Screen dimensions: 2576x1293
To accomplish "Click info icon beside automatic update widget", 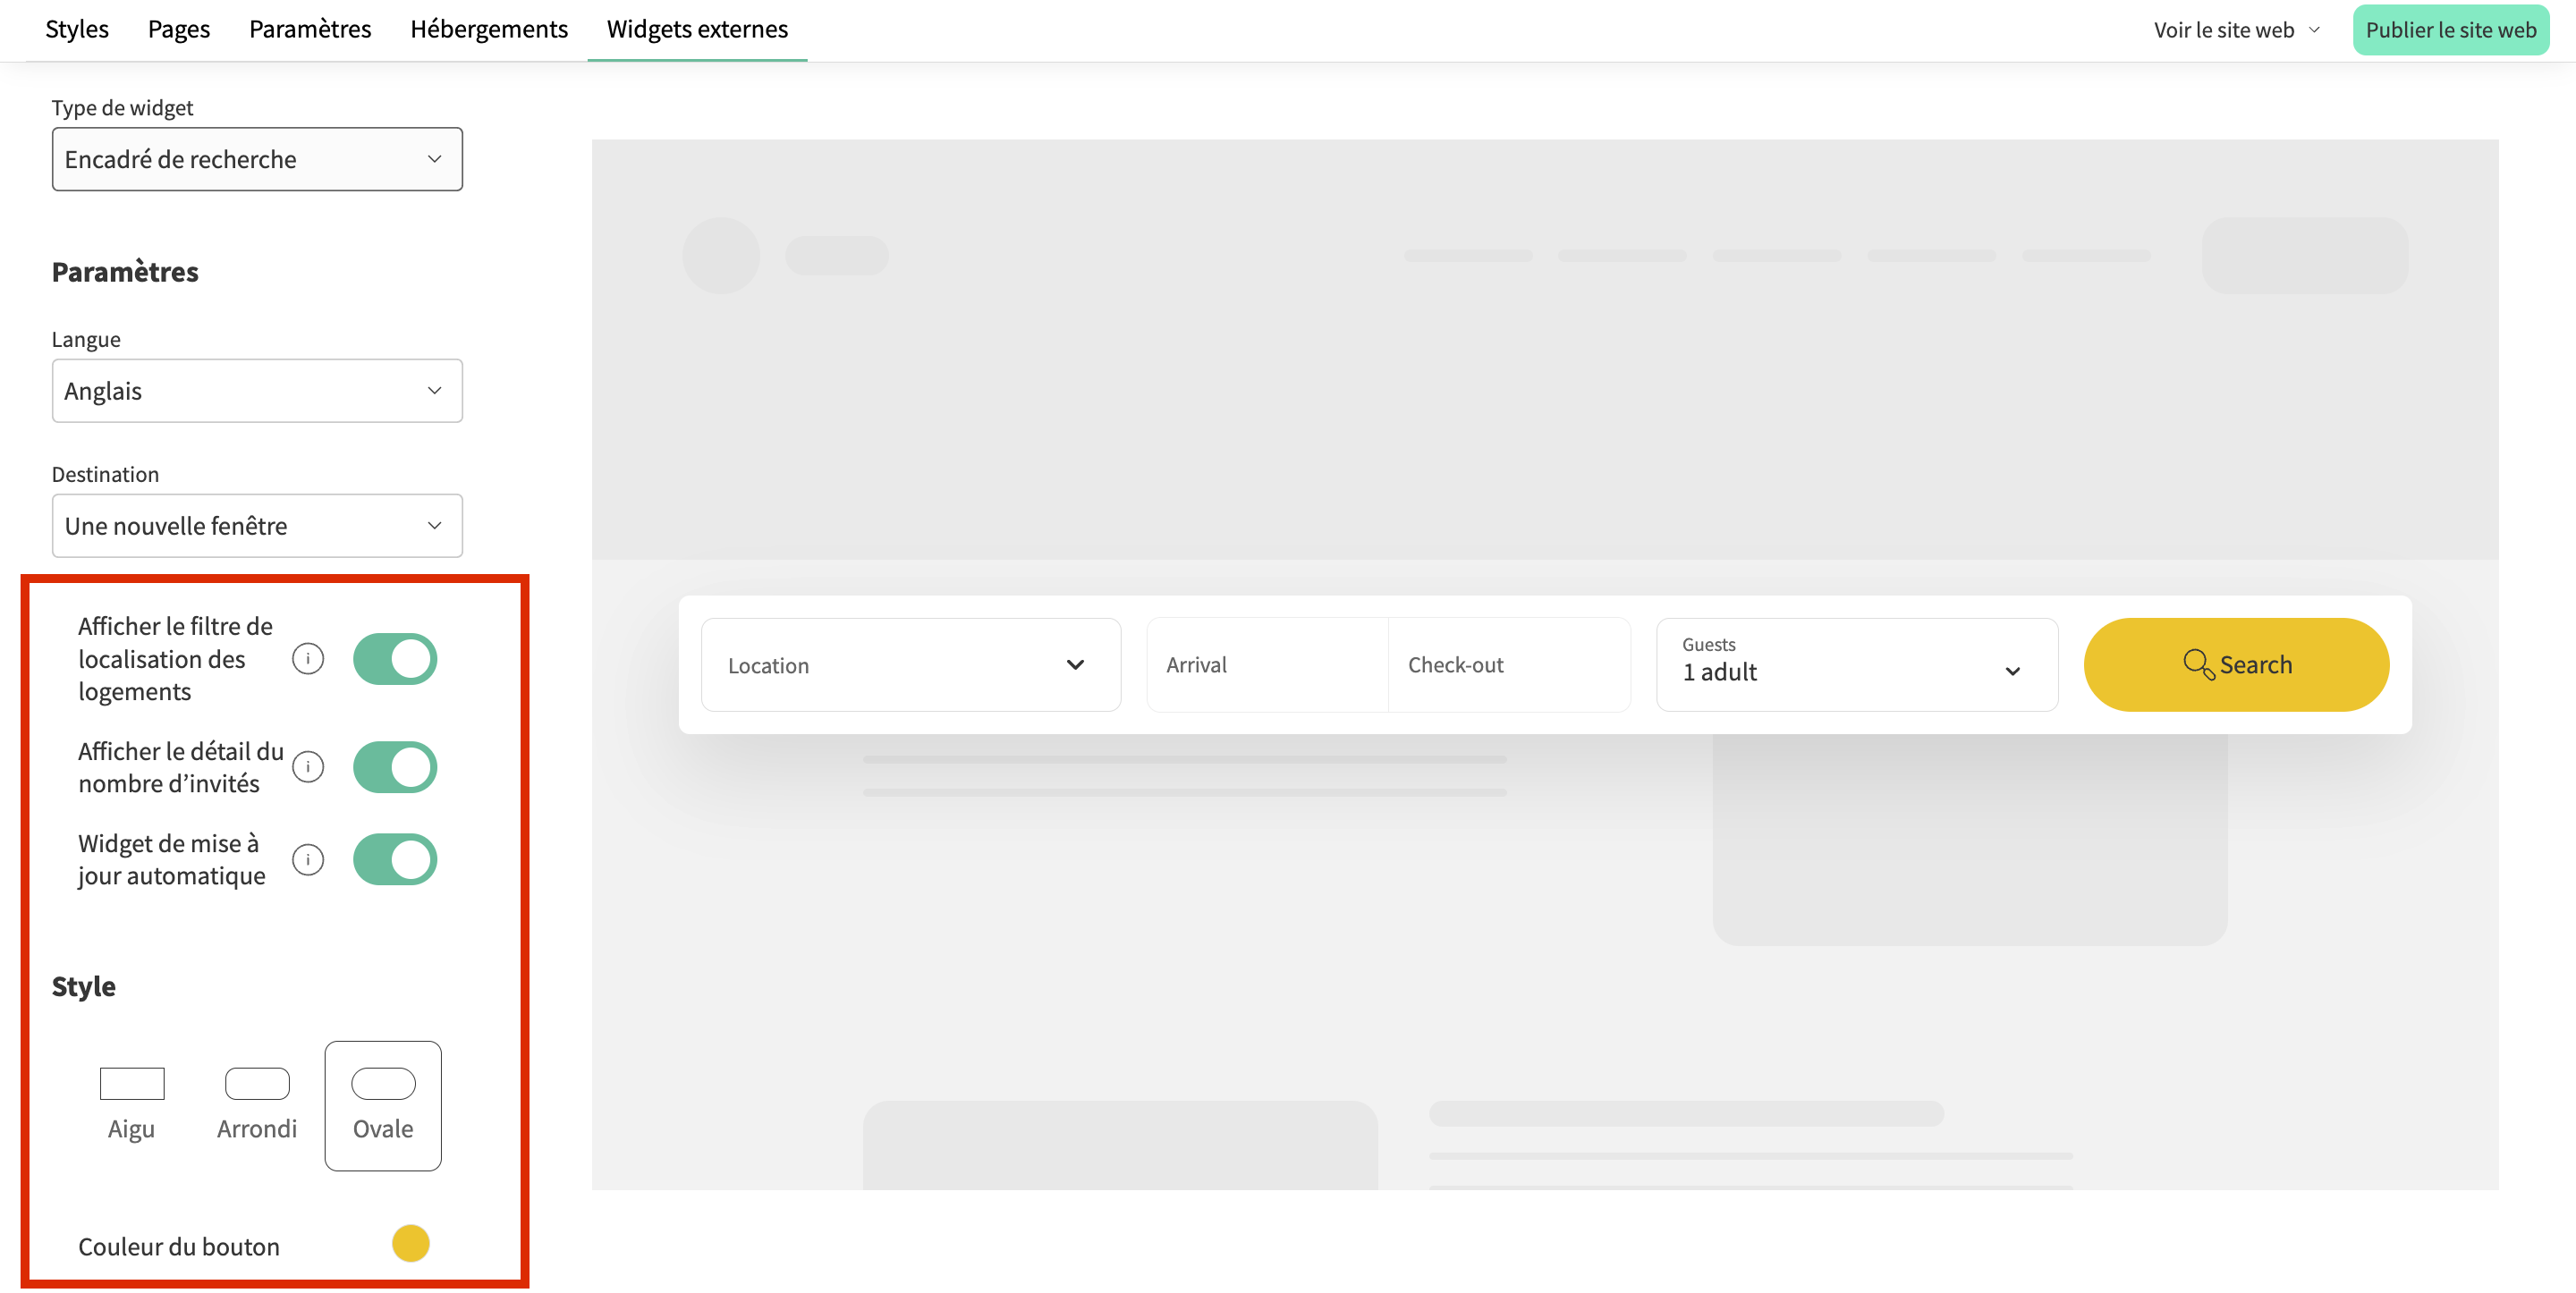I will [x=308, y=859].
